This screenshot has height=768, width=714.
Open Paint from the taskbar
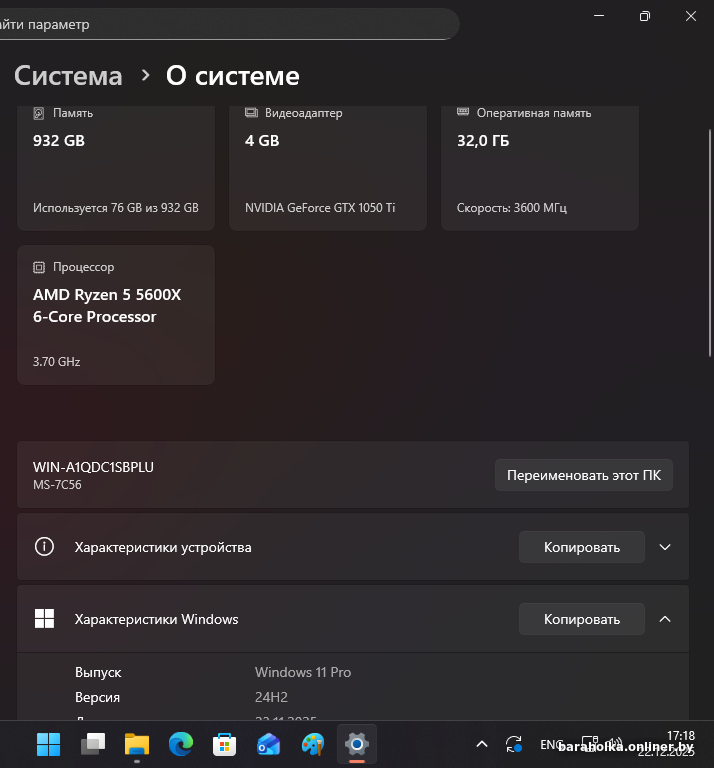click(x=312, y=744)
